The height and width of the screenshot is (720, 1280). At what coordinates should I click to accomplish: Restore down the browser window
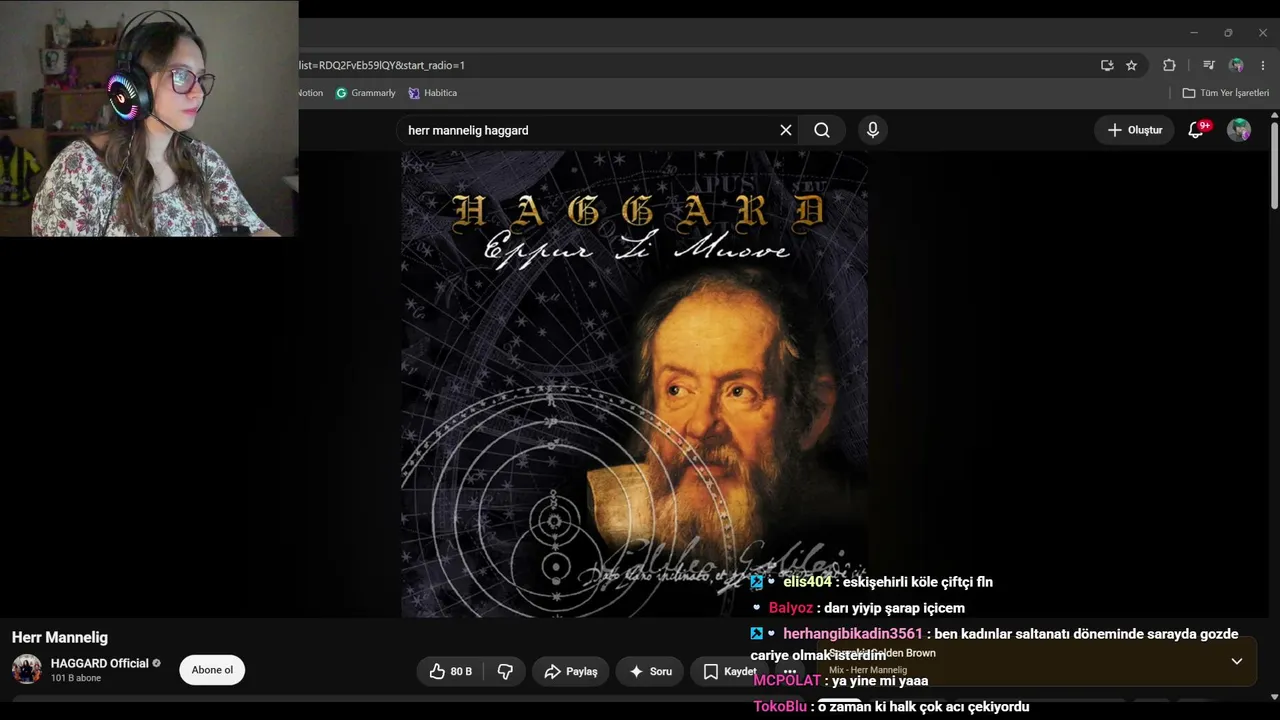[x=1228, y=33]
